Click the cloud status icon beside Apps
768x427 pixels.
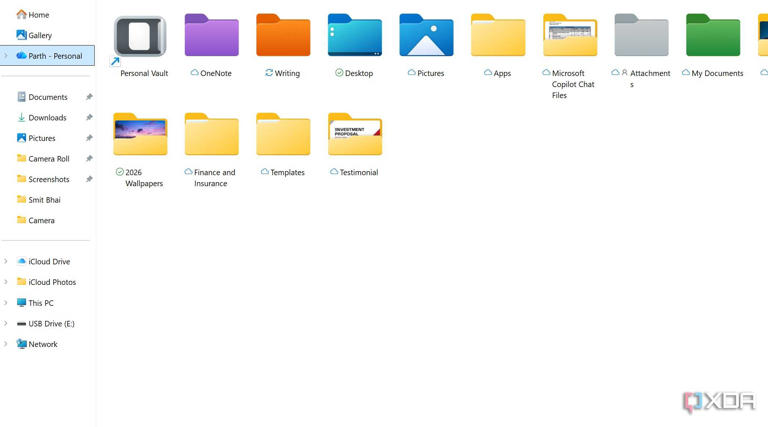coord(488,72)
